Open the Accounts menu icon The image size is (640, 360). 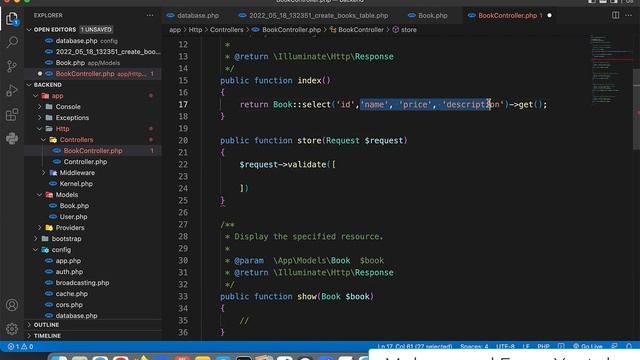point(12,305)
